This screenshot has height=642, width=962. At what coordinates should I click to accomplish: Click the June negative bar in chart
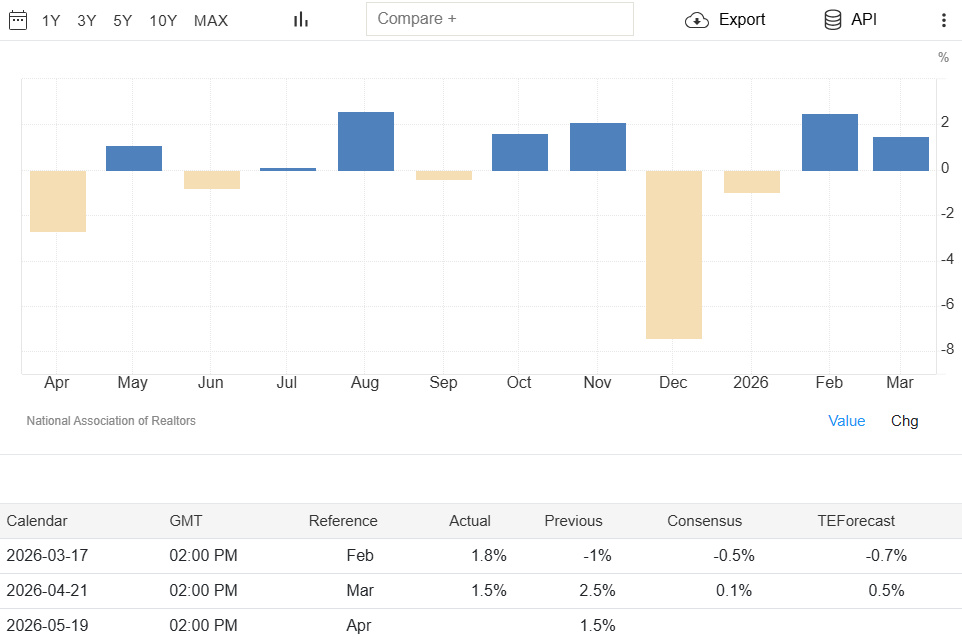tap(212, 180)
